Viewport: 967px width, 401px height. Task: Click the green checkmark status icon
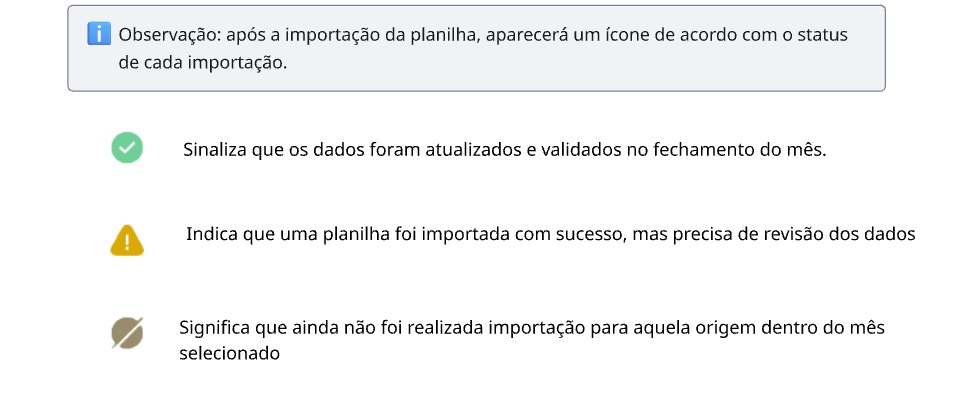pos(127,148)
